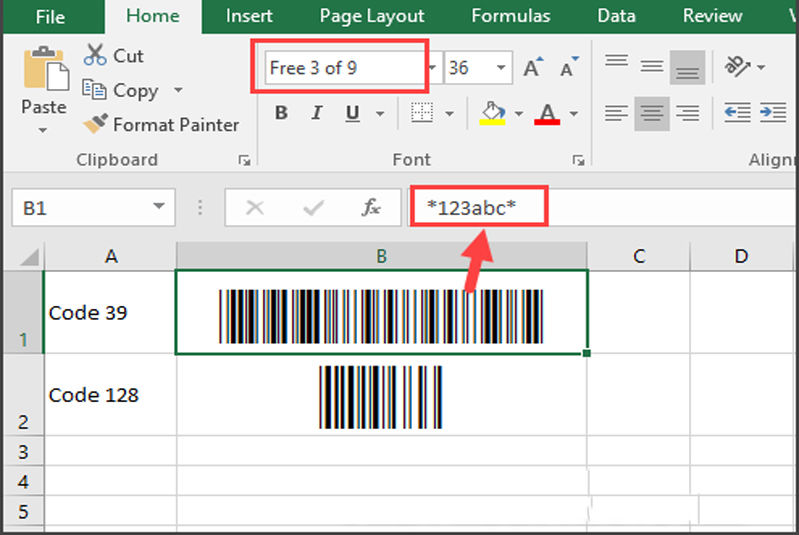Image resolution: width=799 pixels, height=535 pixels.
Task: Click the font size 36 field
Action: pos(467,68)
